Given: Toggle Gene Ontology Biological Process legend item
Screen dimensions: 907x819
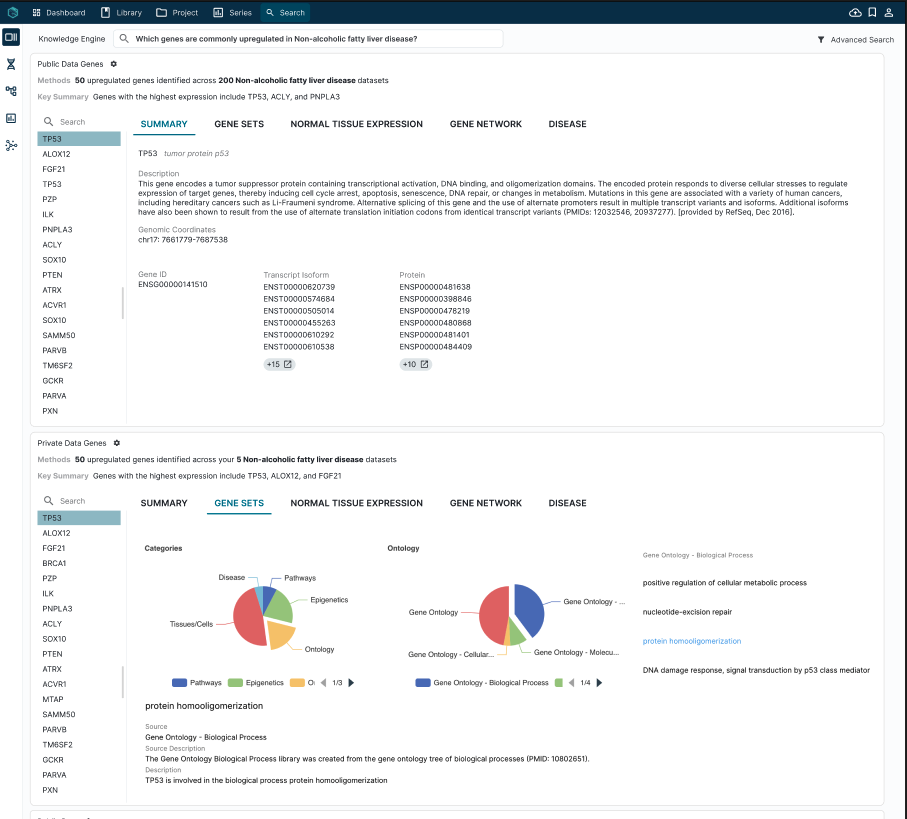Looking at the screenshot, I should coord(482,682).
